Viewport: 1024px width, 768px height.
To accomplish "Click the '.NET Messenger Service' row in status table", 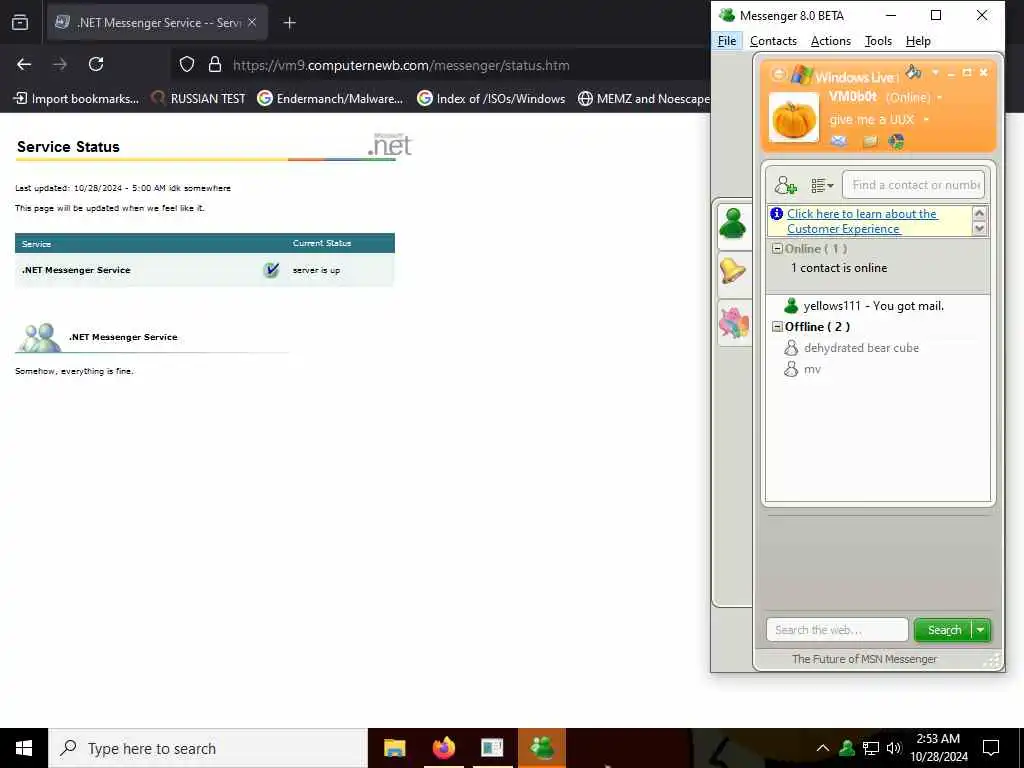I will click(x=204, y=270).
